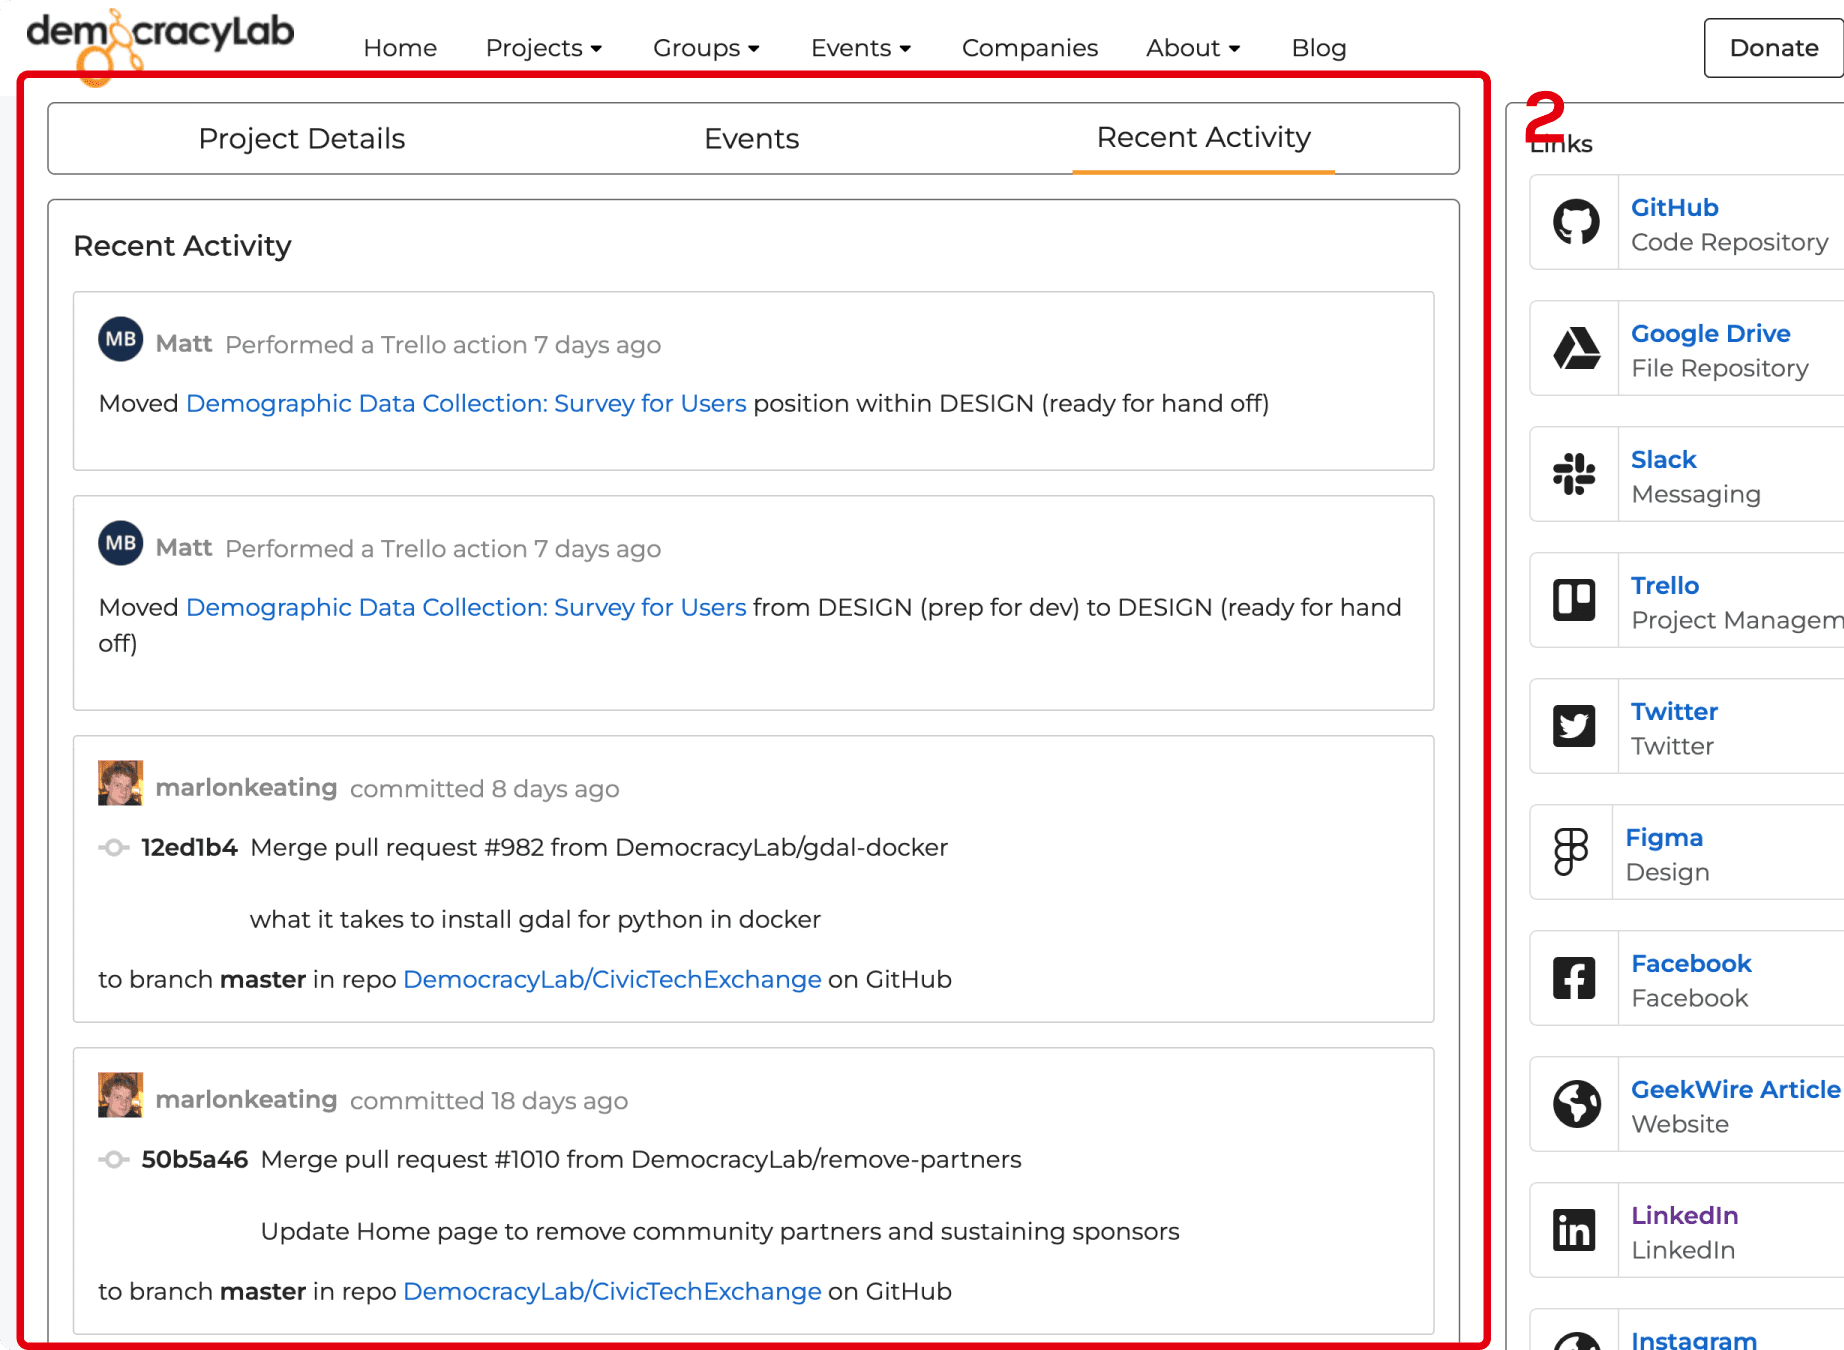This screenshot has width=1844, height=1350.
Task: Click Matt's MB avatar in the first activity card
Action: (x=121, y=339)
